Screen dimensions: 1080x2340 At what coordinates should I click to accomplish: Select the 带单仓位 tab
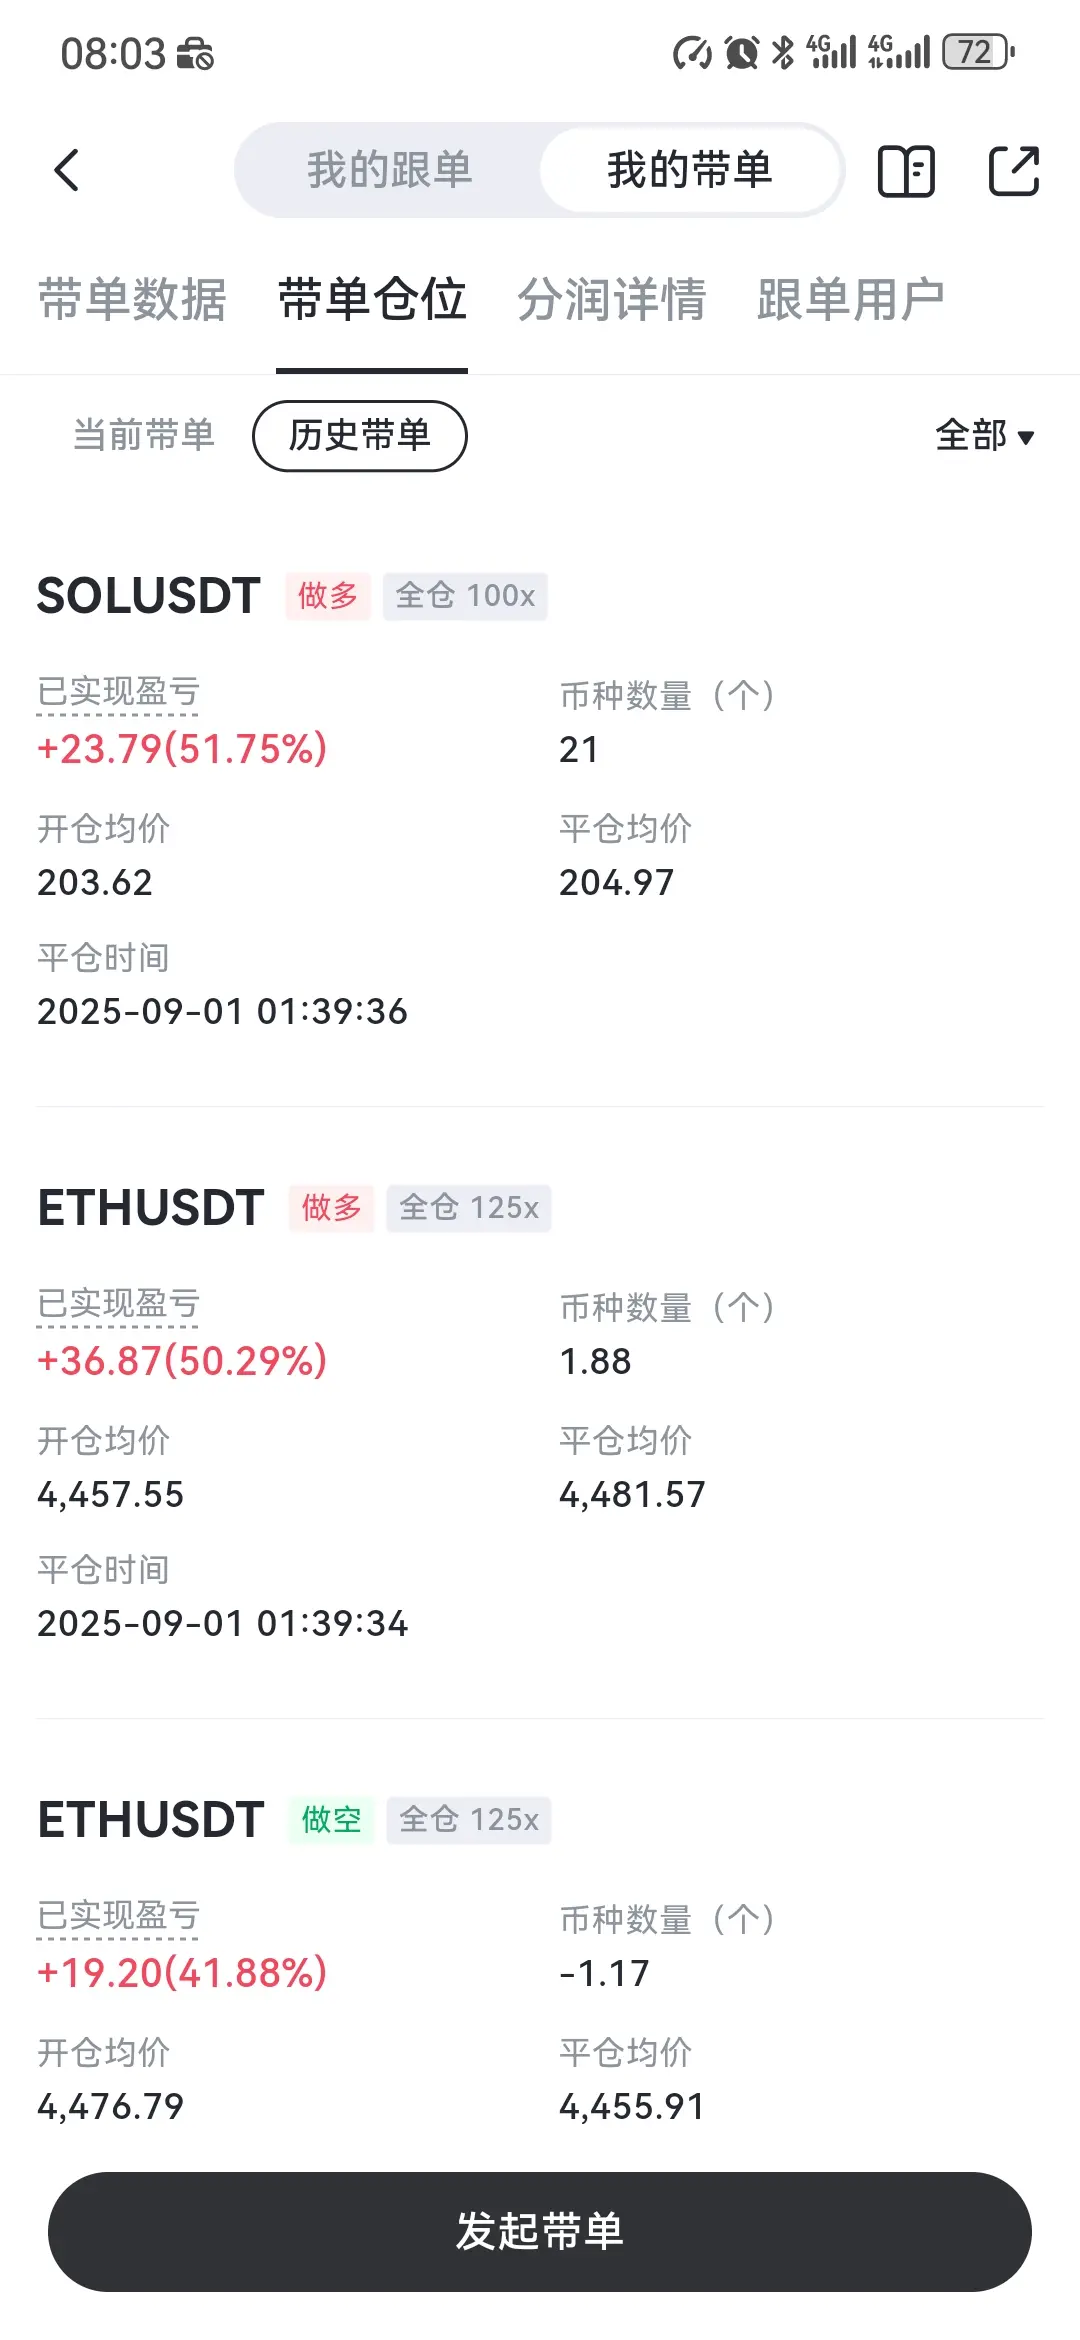pos(372,300)
